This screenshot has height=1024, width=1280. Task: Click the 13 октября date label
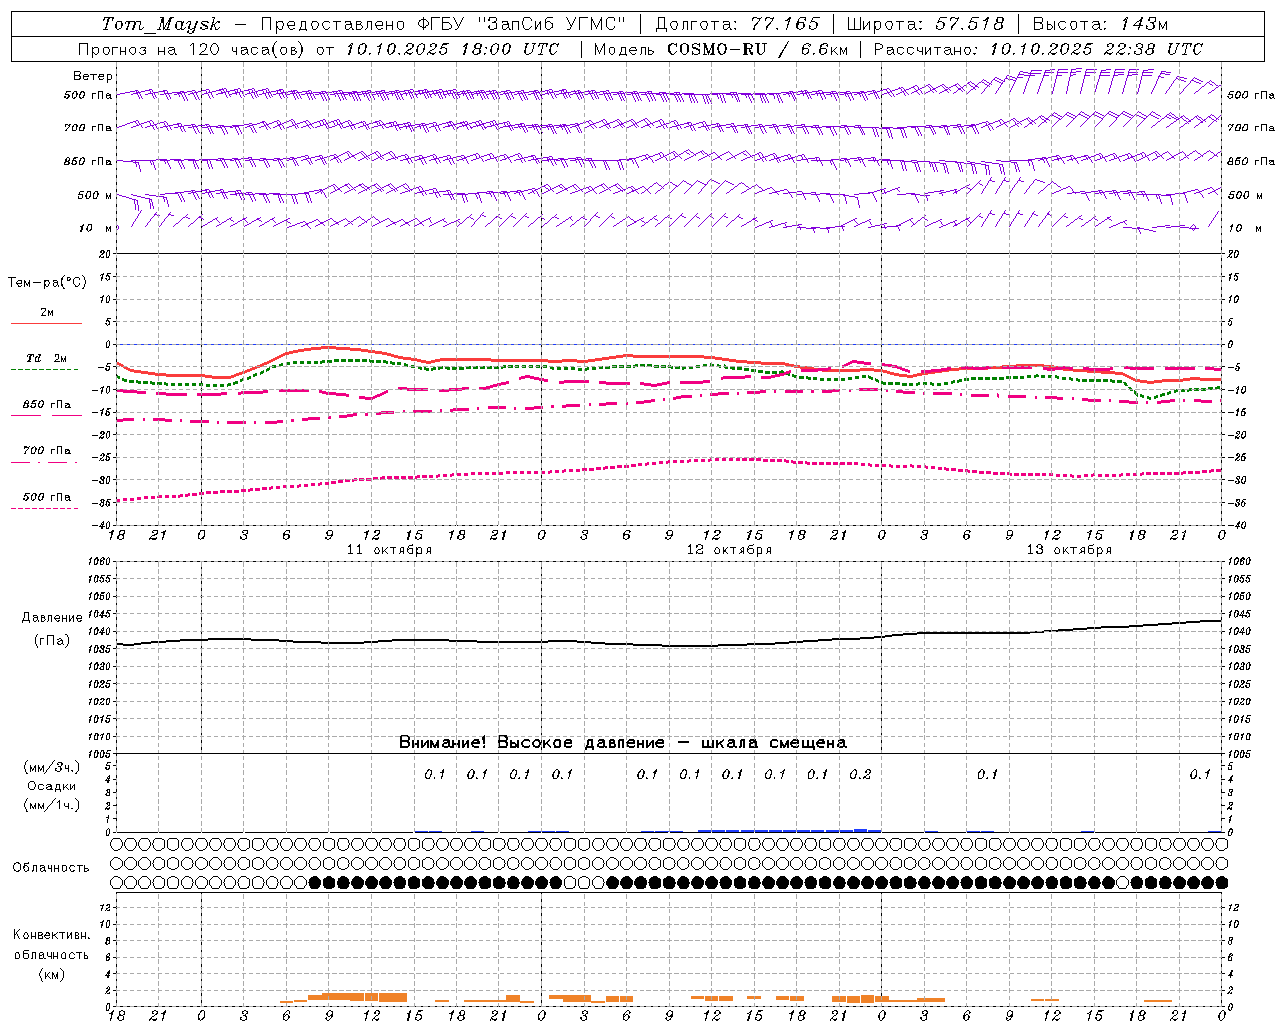[x=1069, y=550]
